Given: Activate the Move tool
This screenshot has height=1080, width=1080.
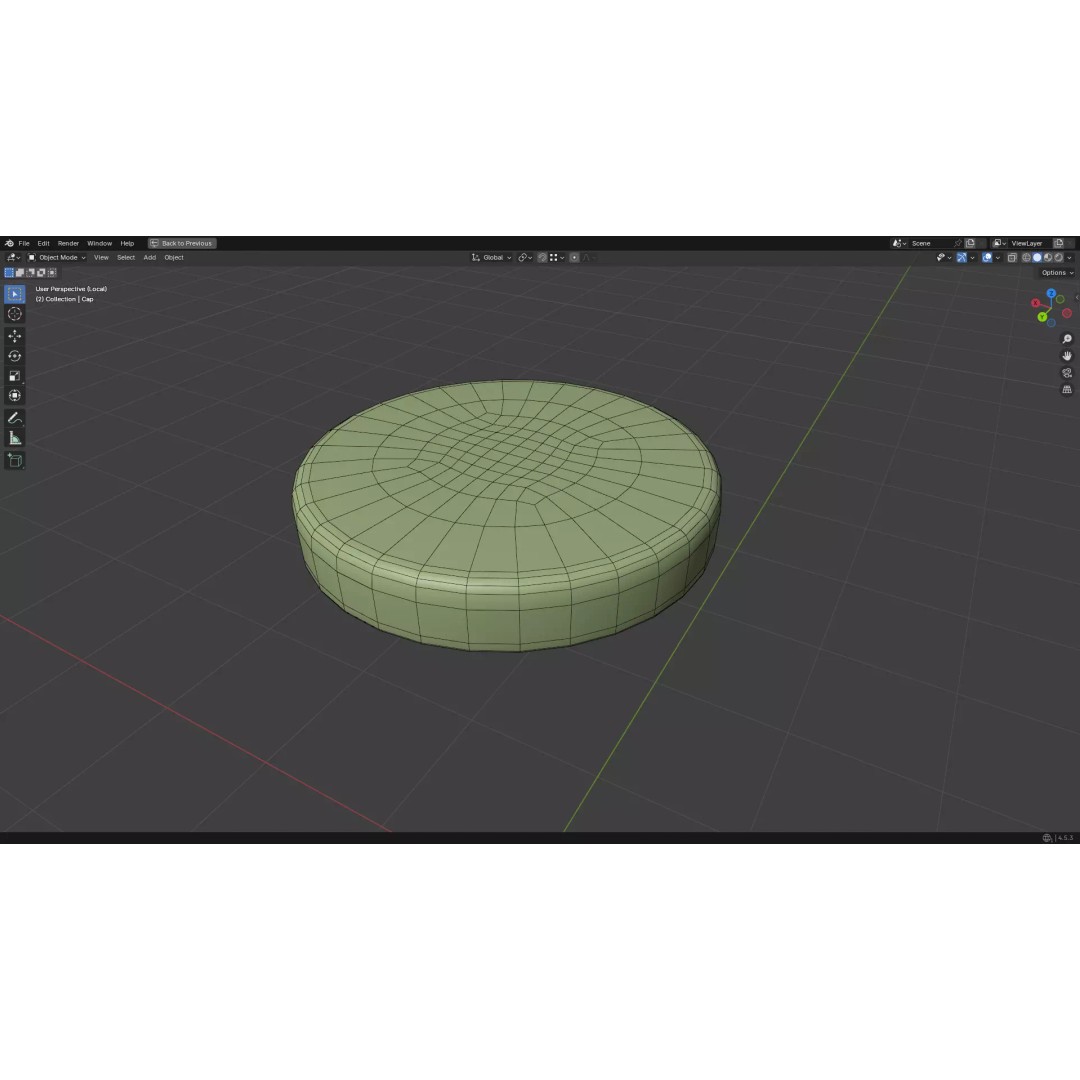Looking at the screenshot, I should [x=14, y=336].
